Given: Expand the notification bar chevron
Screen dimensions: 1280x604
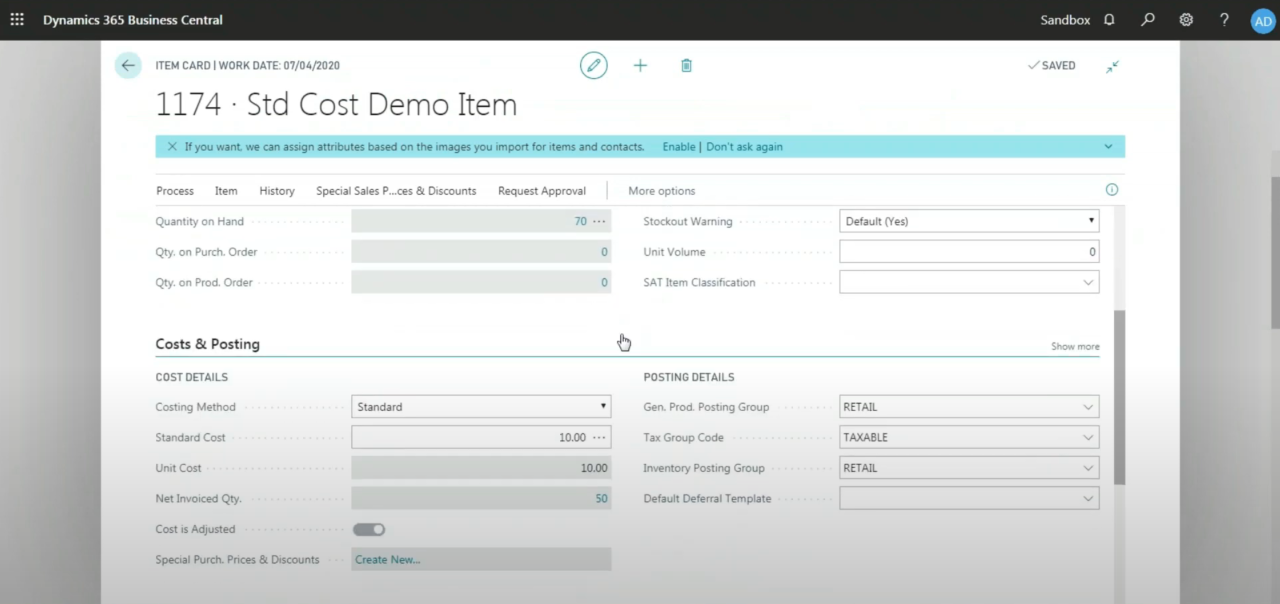Looking at the screenshot, I should click(1108, 147).
